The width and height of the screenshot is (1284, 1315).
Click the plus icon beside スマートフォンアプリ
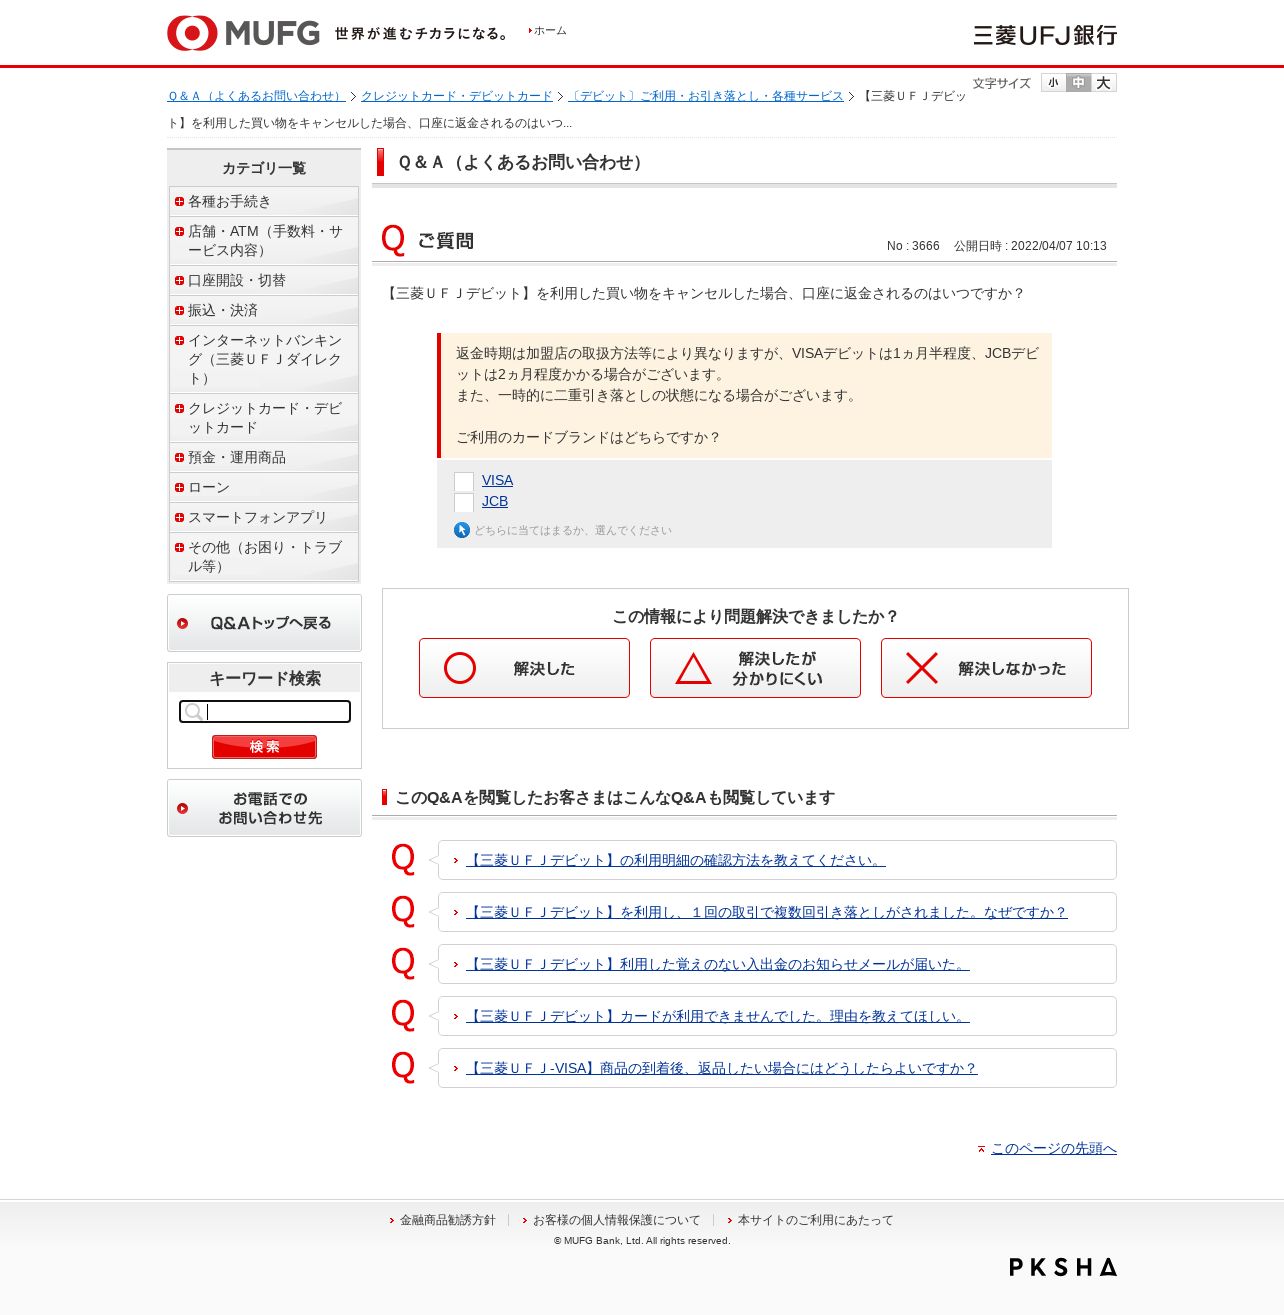(180, 517)
